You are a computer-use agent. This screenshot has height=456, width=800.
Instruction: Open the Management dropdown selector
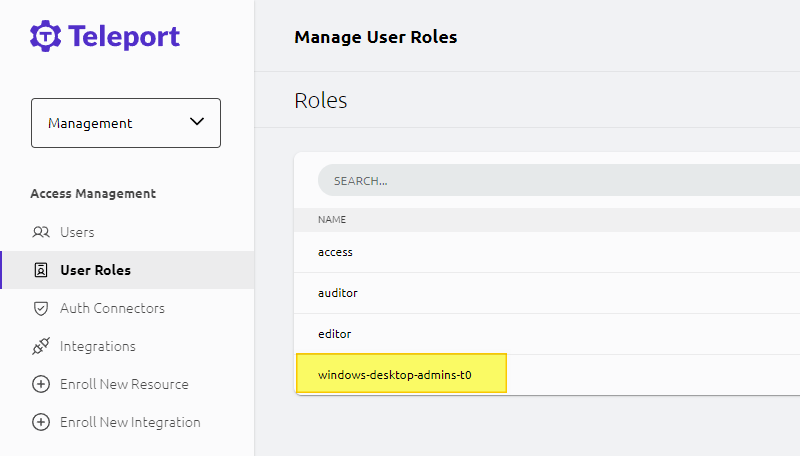point(125,123)
